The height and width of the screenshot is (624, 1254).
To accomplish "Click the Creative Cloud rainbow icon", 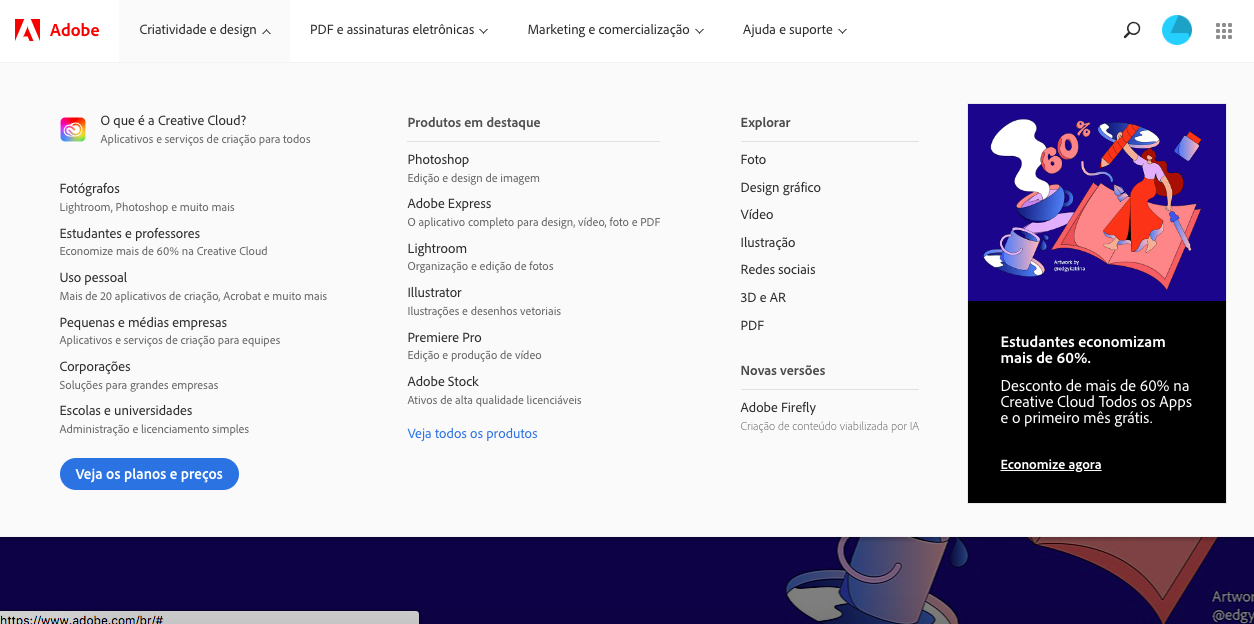I will [73, 129].
